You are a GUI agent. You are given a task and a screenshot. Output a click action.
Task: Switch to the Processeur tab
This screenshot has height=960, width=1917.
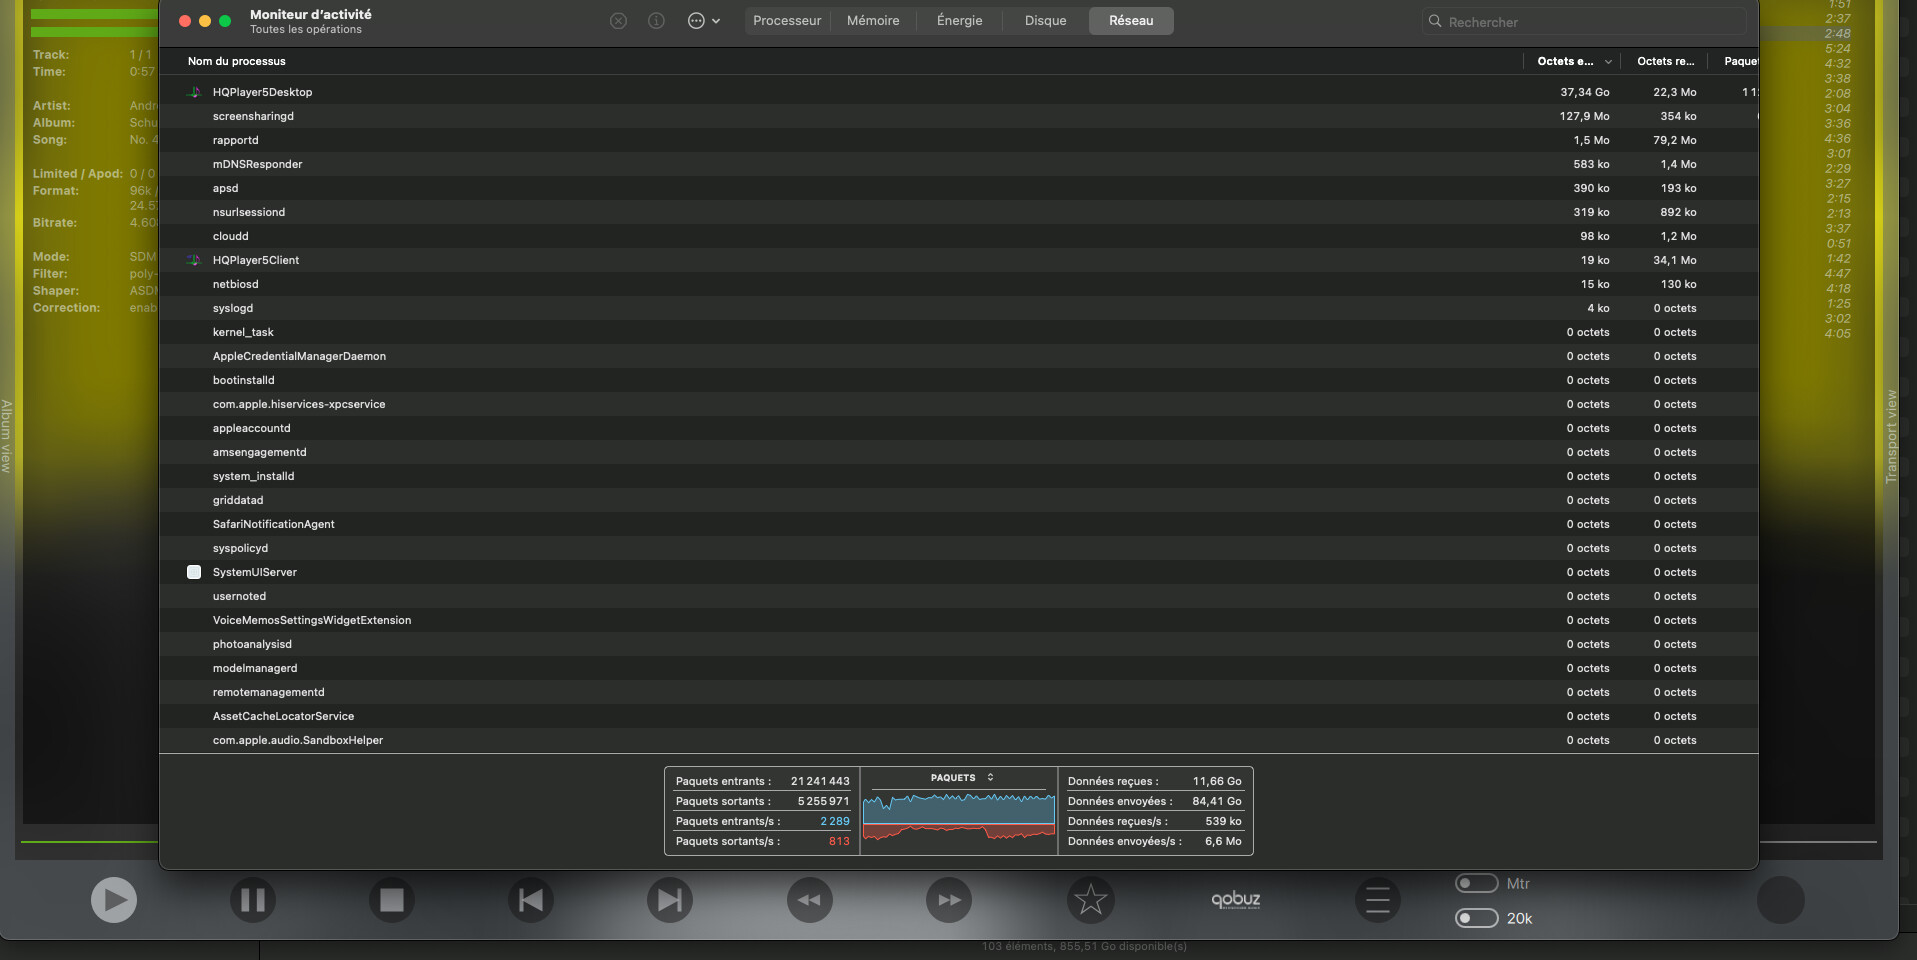[787, 21]
